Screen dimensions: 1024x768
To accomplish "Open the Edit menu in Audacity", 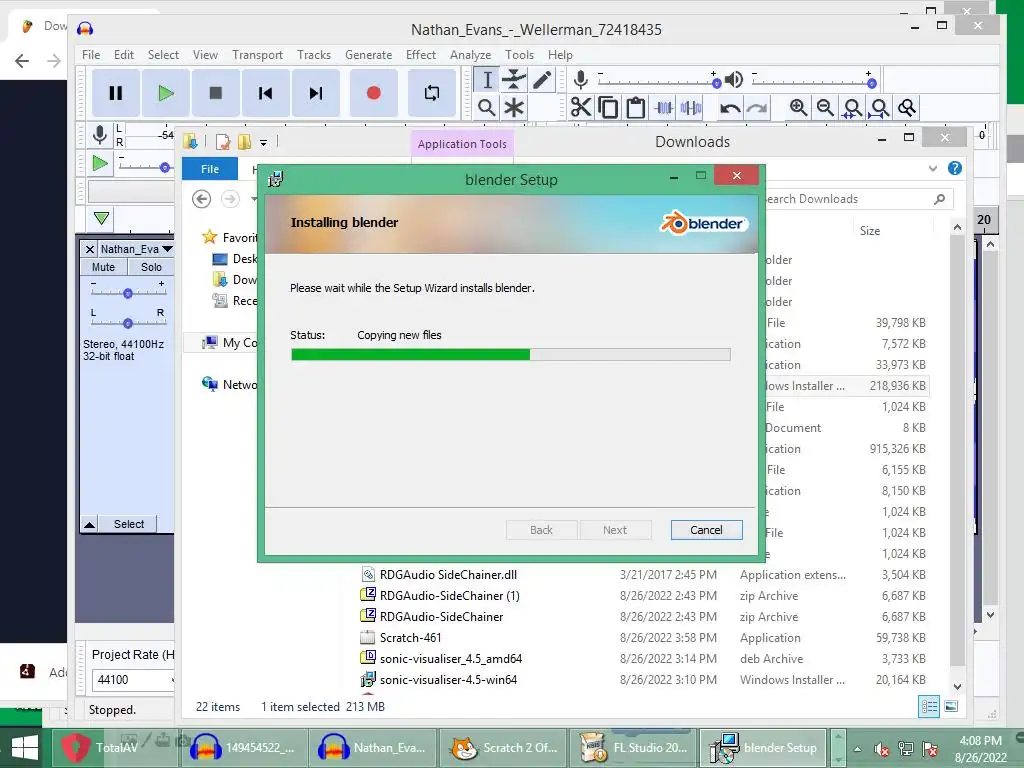I will (123, 55).
